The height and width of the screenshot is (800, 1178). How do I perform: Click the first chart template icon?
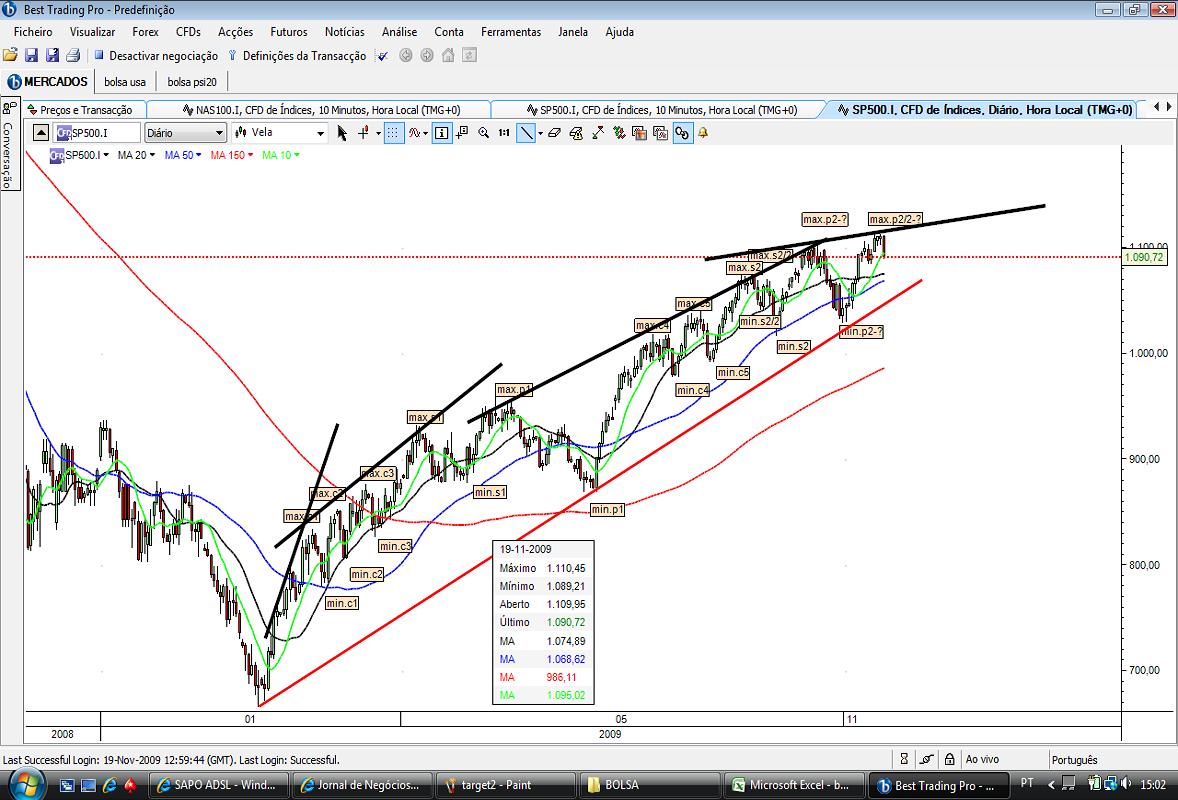[640, 133]
